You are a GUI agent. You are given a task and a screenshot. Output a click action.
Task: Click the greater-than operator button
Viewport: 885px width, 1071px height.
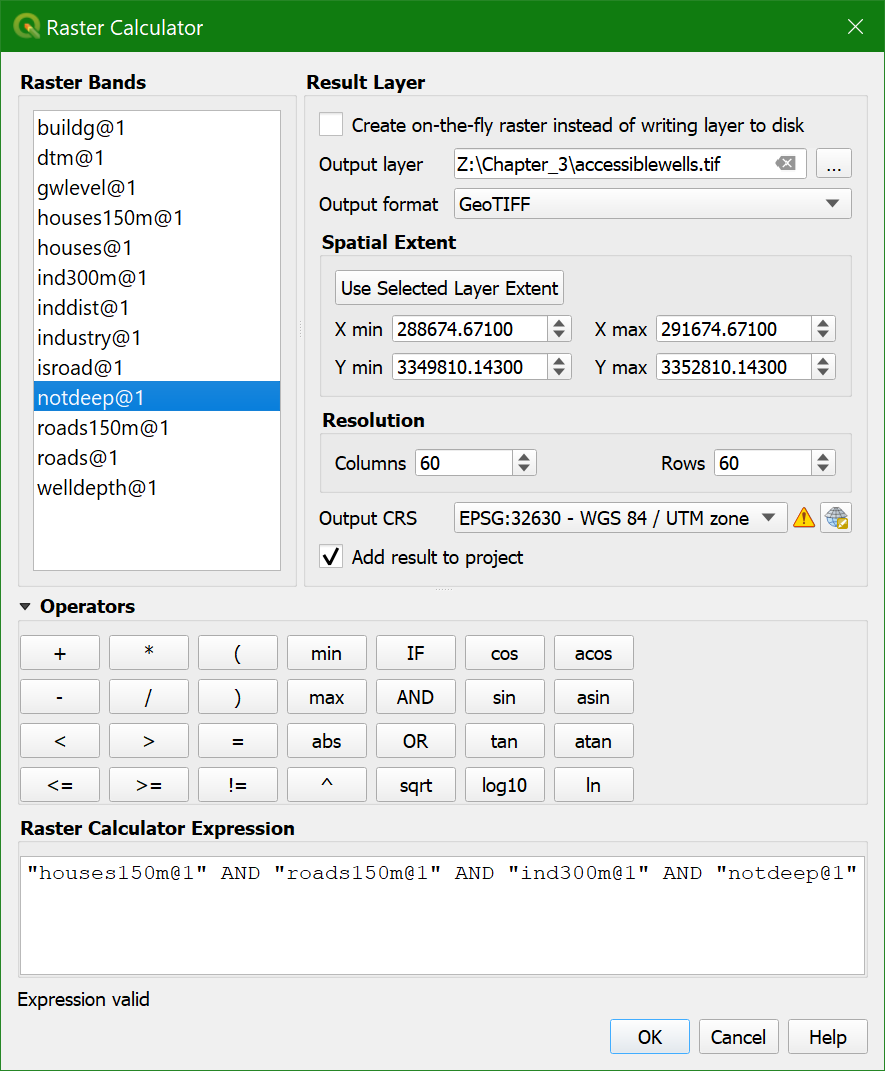point(149,741)
